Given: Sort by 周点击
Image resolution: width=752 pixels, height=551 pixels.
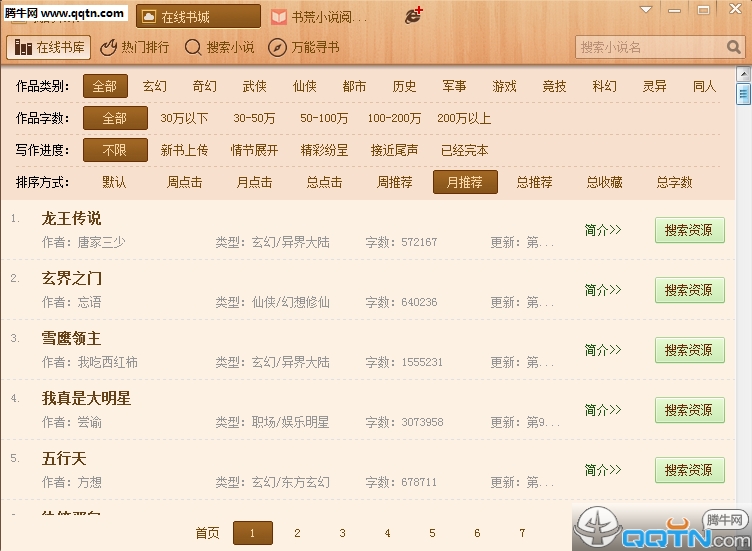Looking at the screenshot, I should tap(184, 182).
